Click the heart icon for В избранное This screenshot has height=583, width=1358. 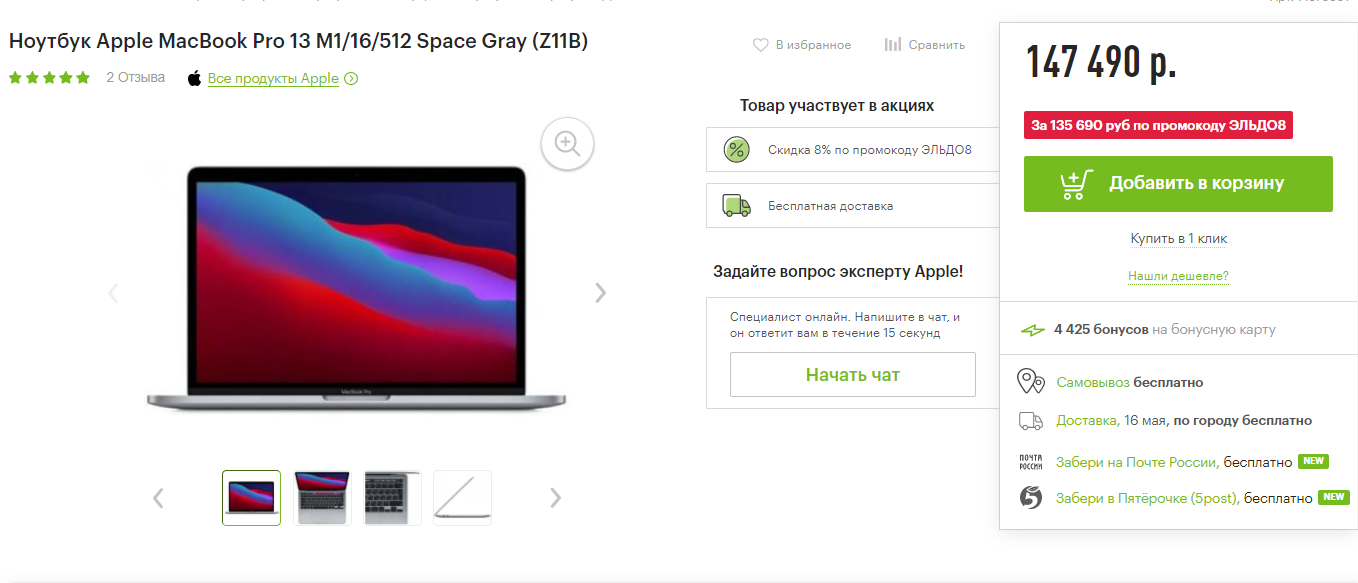click(x=761, y=45)
